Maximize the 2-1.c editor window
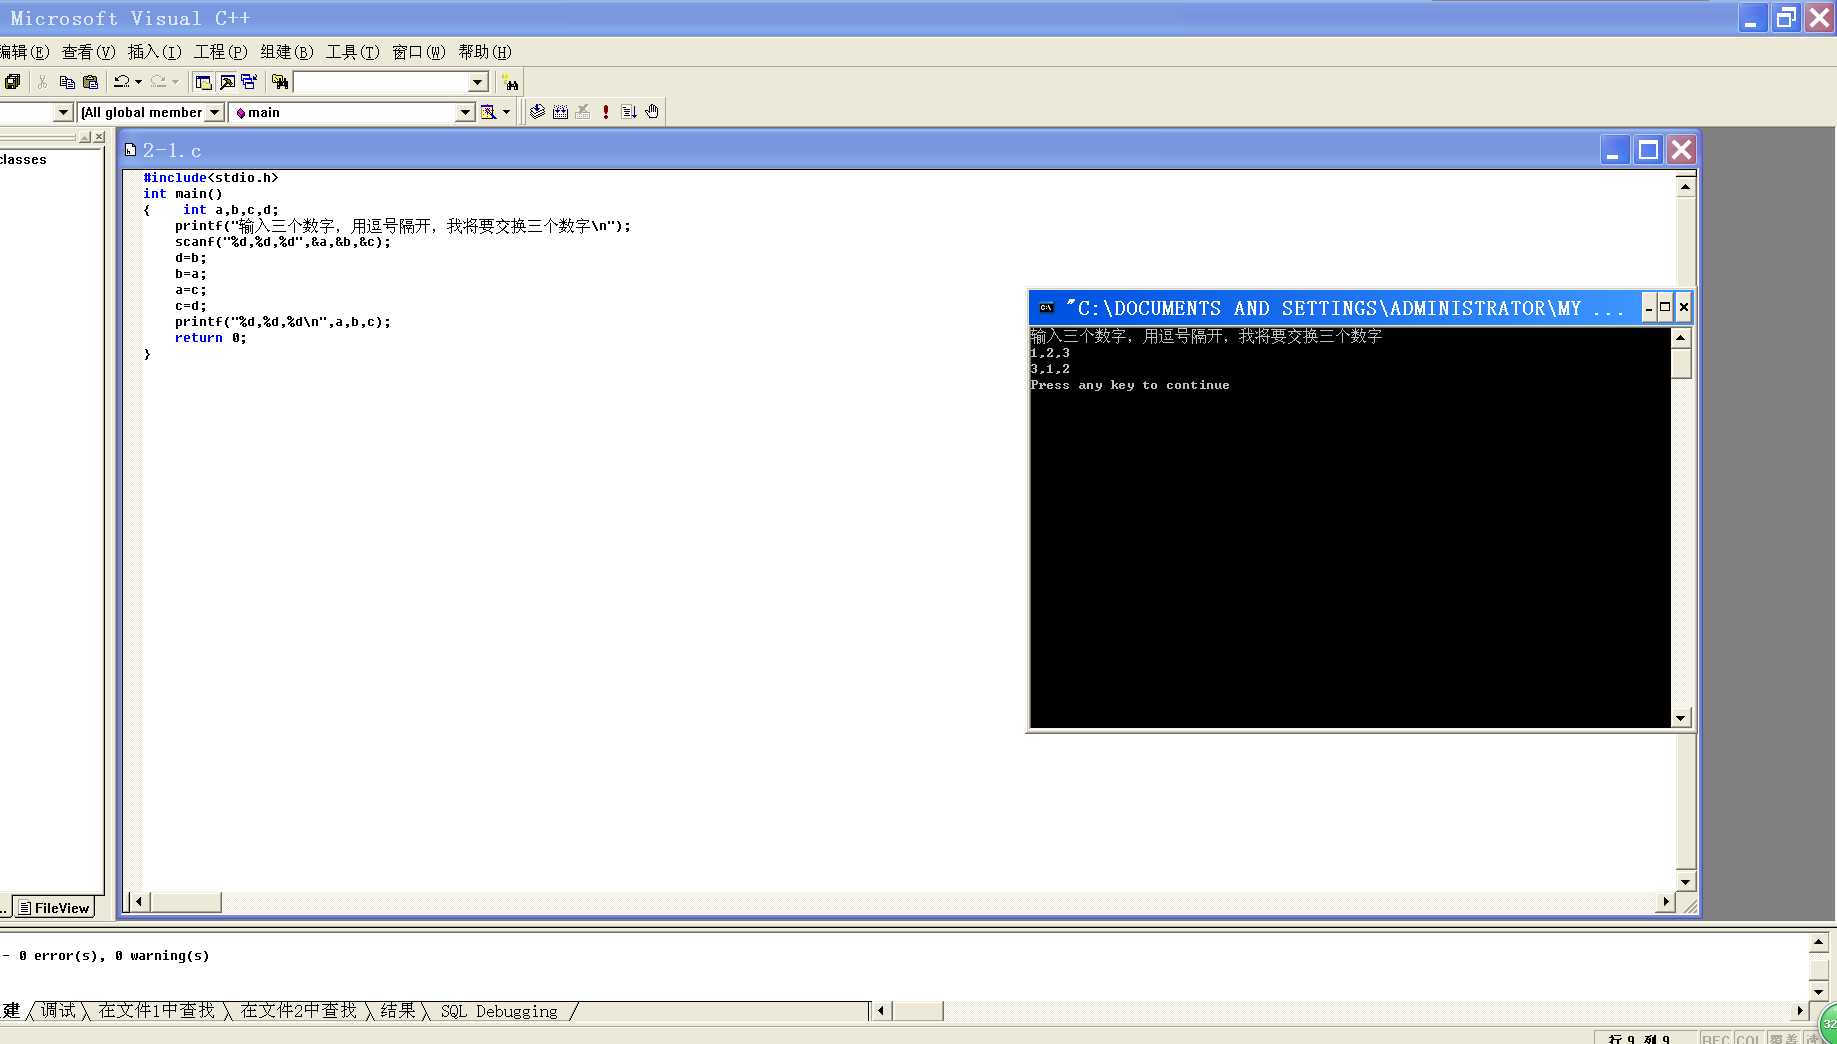This screenshot has width=1837, height=1044. coord(1648,151)
